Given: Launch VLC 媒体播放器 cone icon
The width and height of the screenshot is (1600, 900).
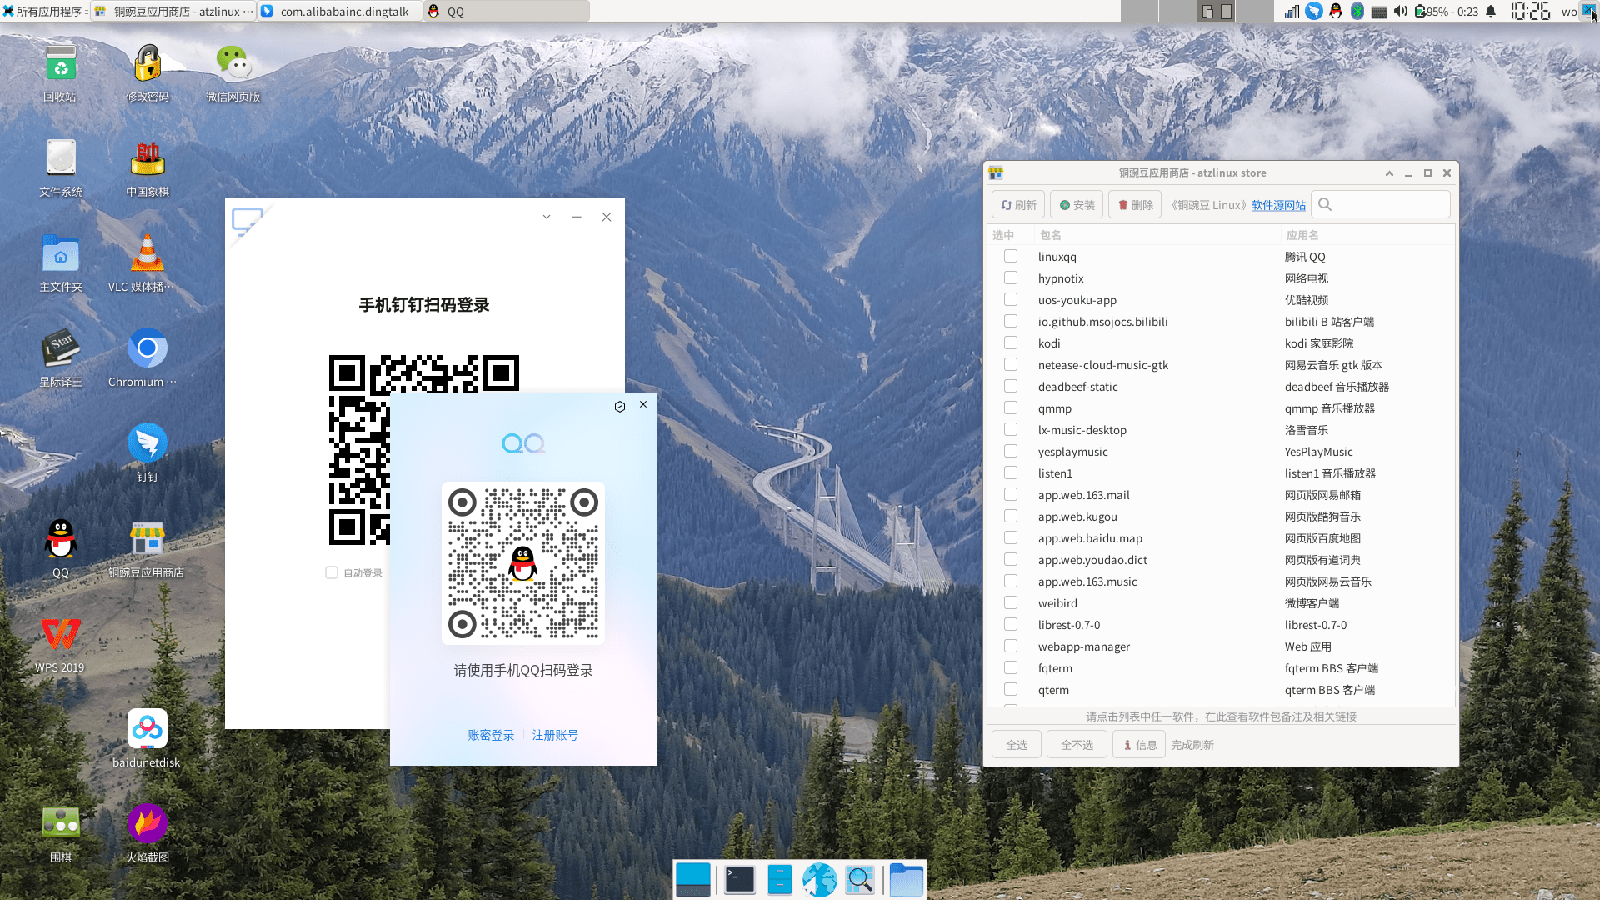Looking at the screenshot, I should (147, 255).
